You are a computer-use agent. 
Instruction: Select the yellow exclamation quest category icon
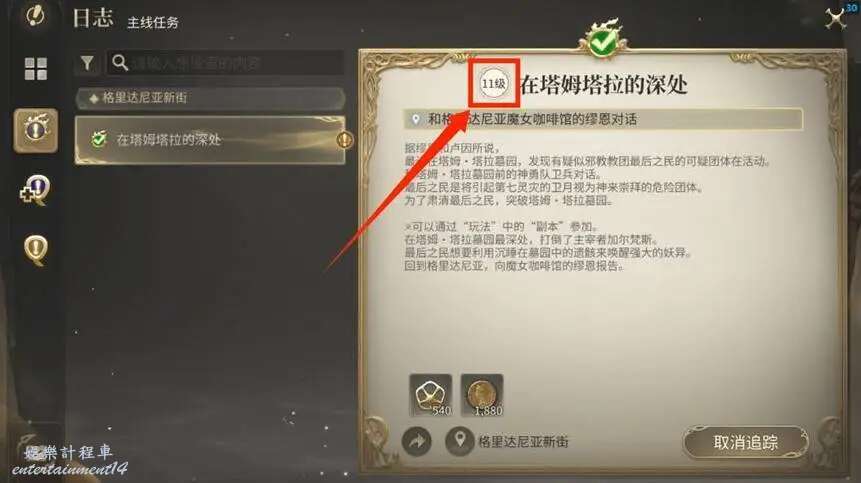pos(36,251)
